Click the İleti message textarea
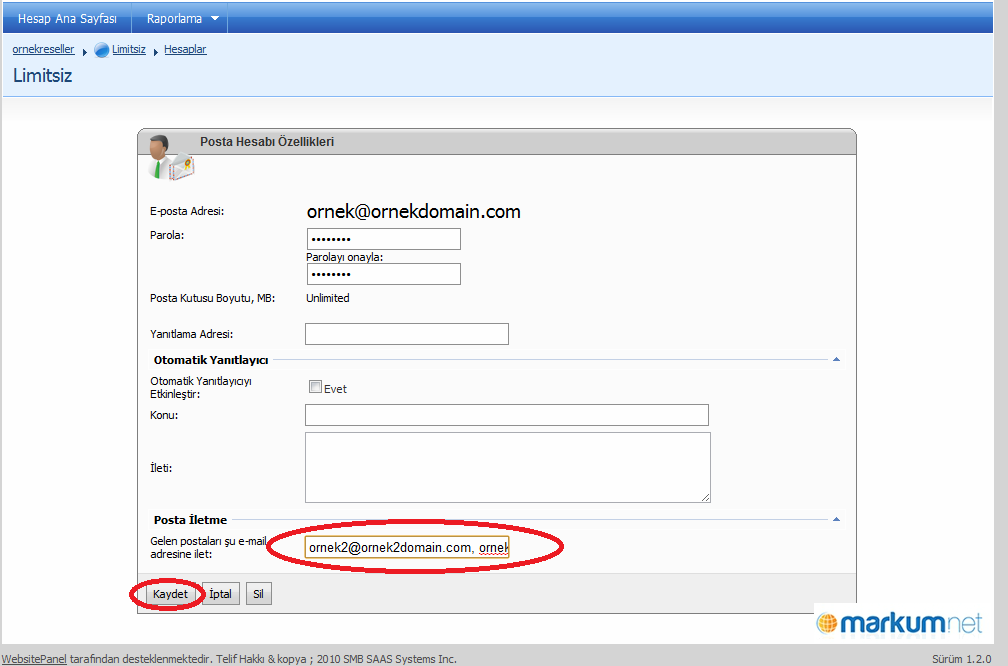 [x=508, y=467]
